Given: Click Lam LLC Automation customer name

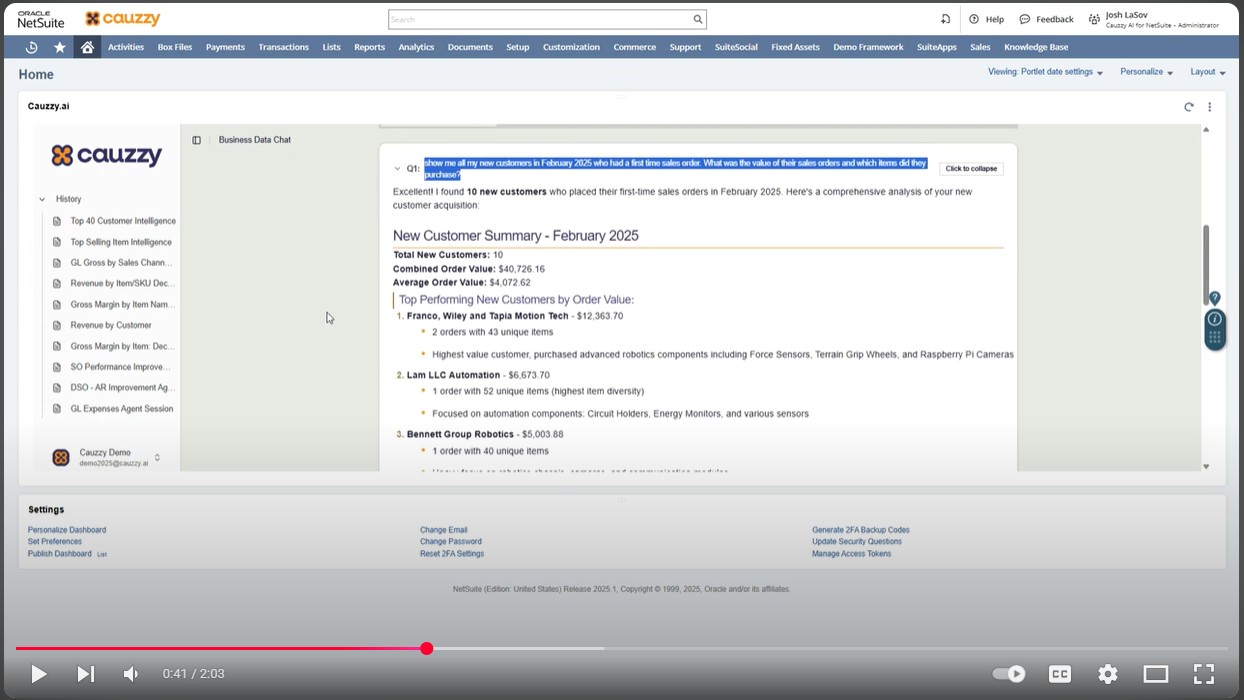Looking at the screenshot, I should tap(453, 375).
